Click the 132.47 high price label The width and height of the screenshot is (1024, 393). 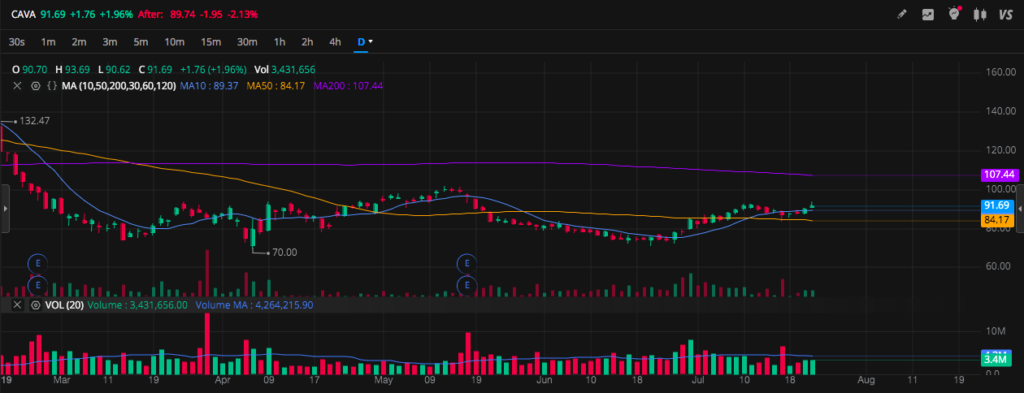35,121
